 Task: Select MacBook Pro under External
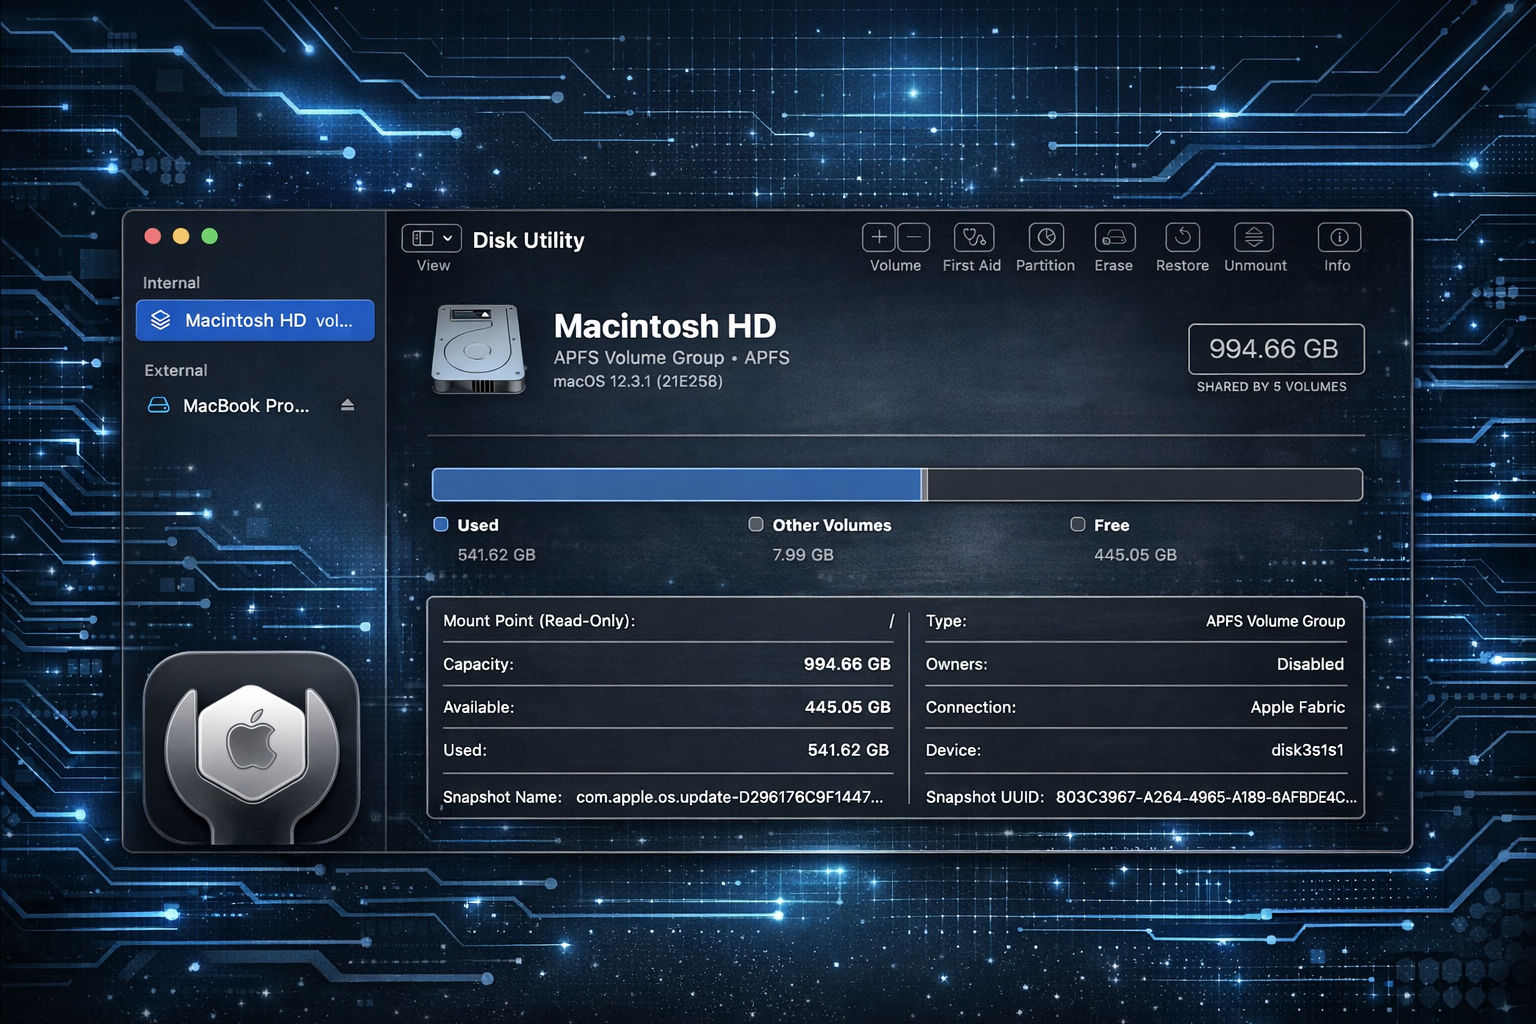(245, 405)
